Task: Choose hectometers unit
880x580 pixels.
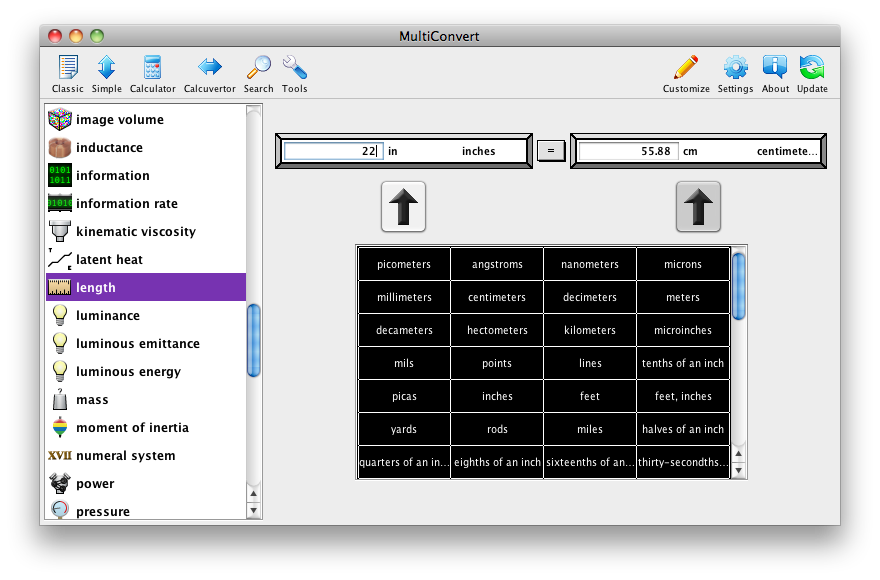Action: click(497, 330)
